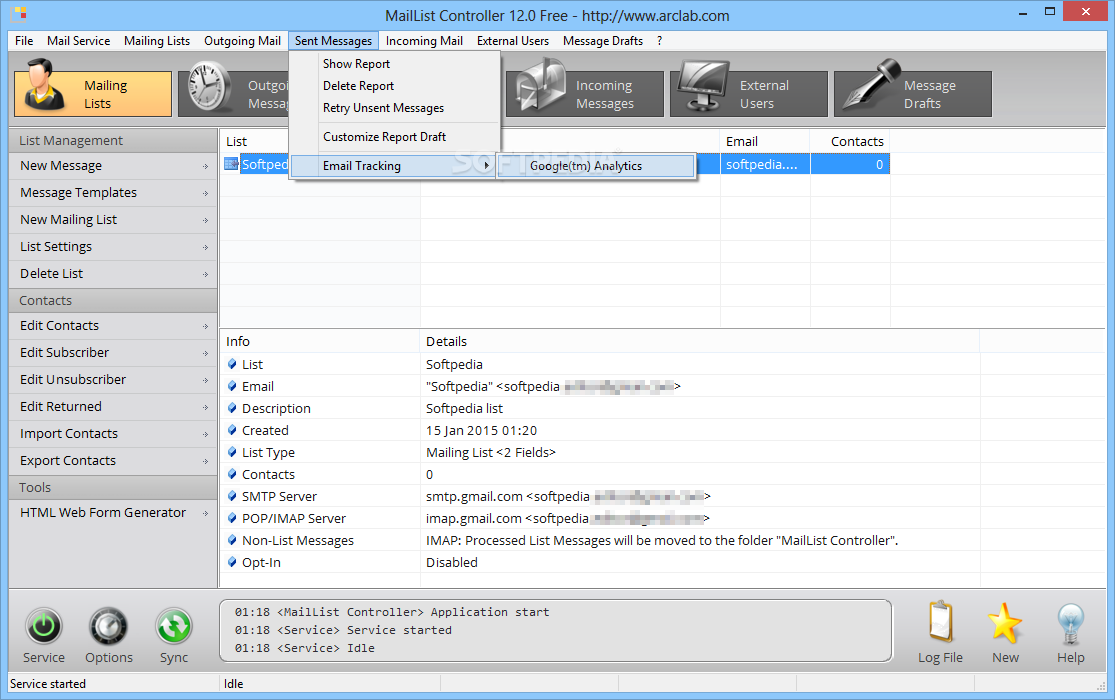Expand the New Message sidebar arrow
The image size is (1115, 700).
coord(206,166)
